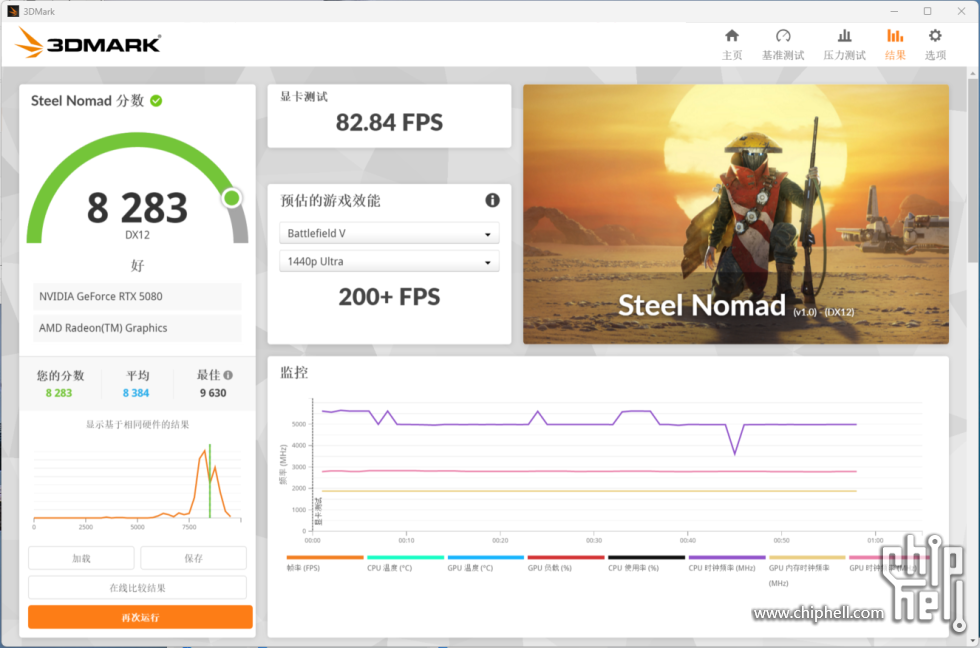The image size is (980, 648).
Task: Open the info icon for 预估的游戏效能
Action: [492, 200]
